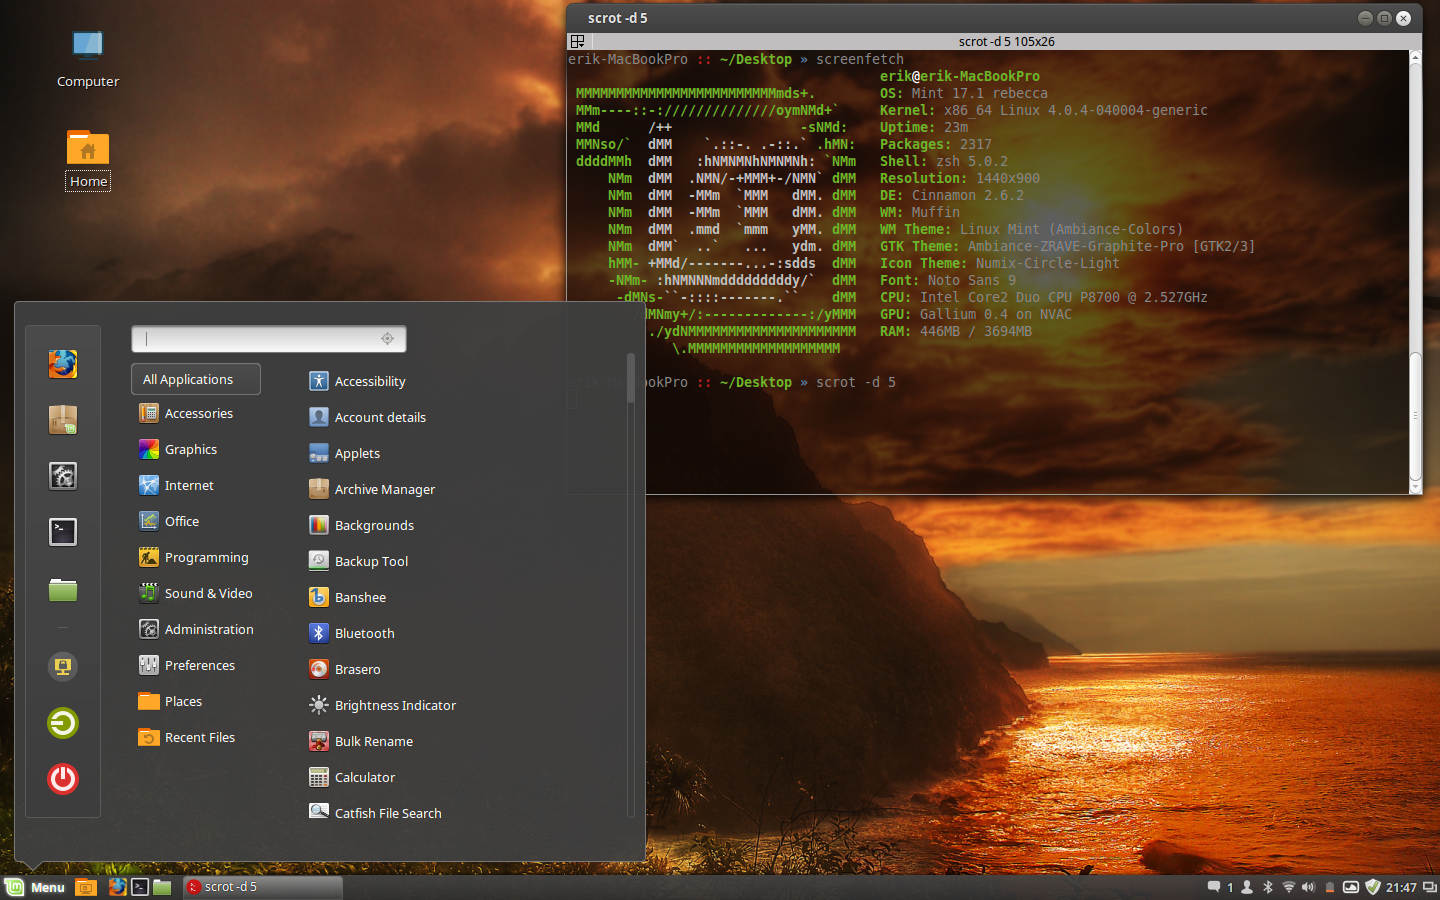The width and height of the screenshot is (1440, 900).
Task: Launch Terminal from the panel launcher
Action: 140,887
